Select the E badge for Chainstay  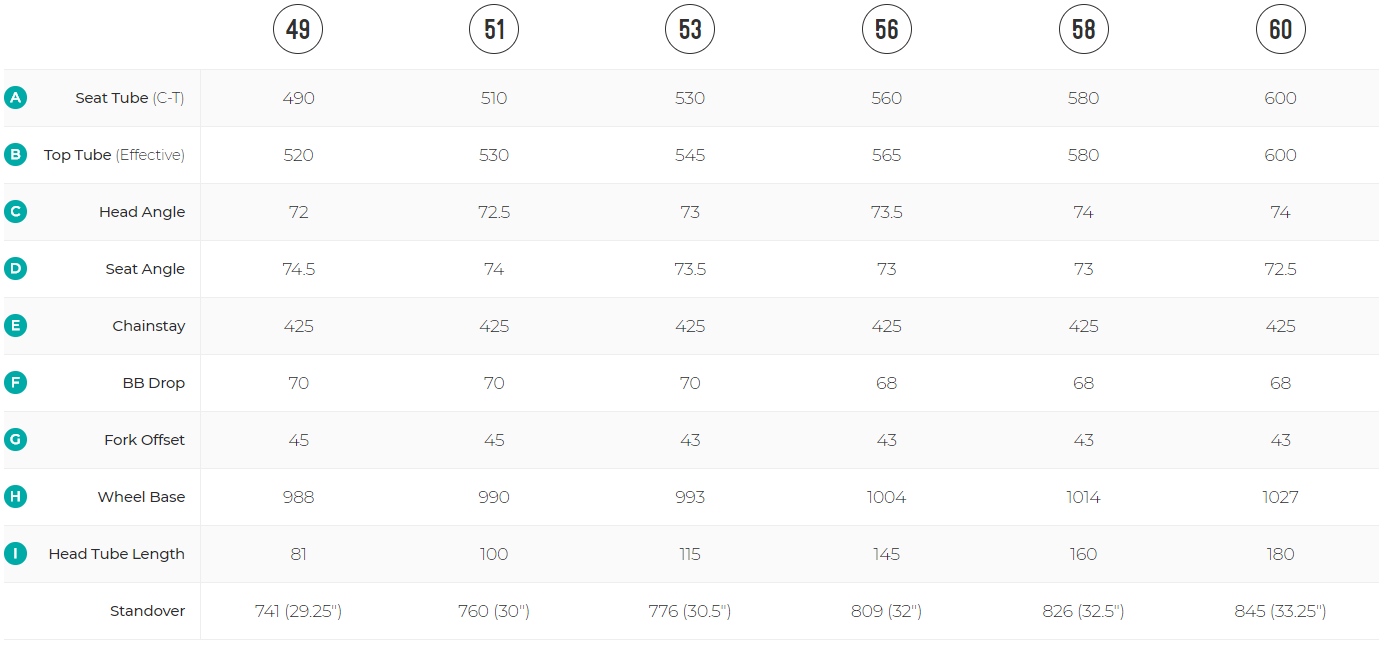15,326
